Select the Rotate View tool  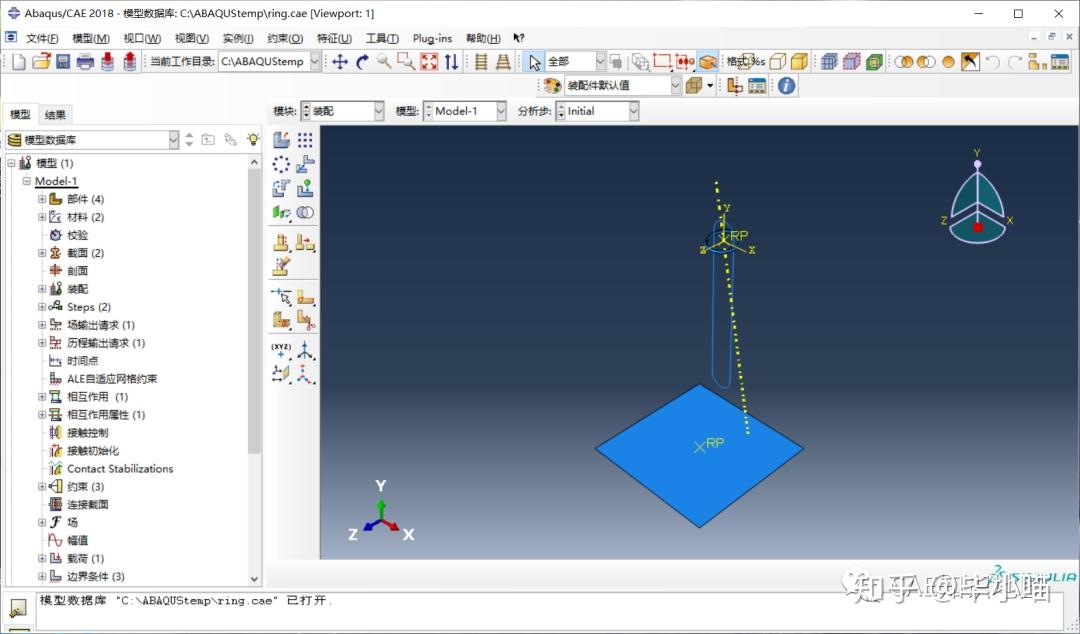363,61
